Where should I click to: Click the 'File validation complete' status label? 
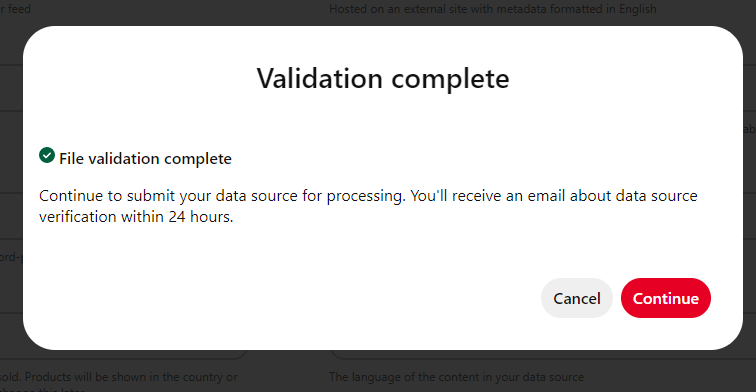pos(145,159)
